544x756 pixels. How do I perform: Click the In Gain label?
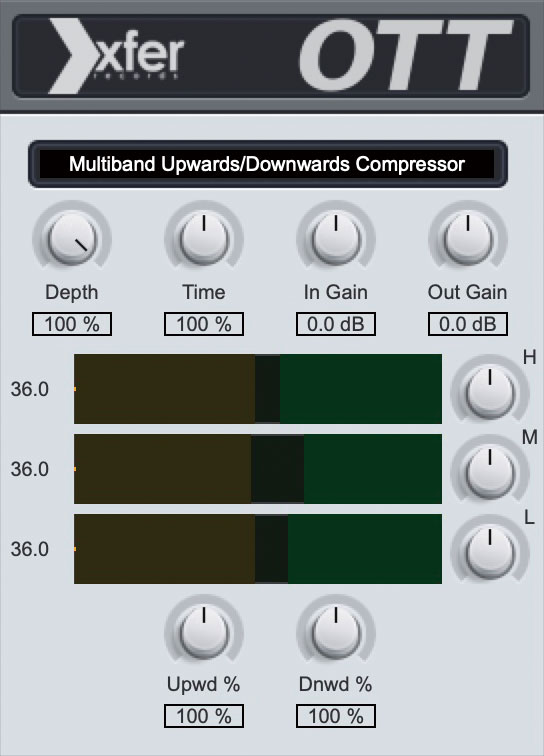[x=336, y=293]
